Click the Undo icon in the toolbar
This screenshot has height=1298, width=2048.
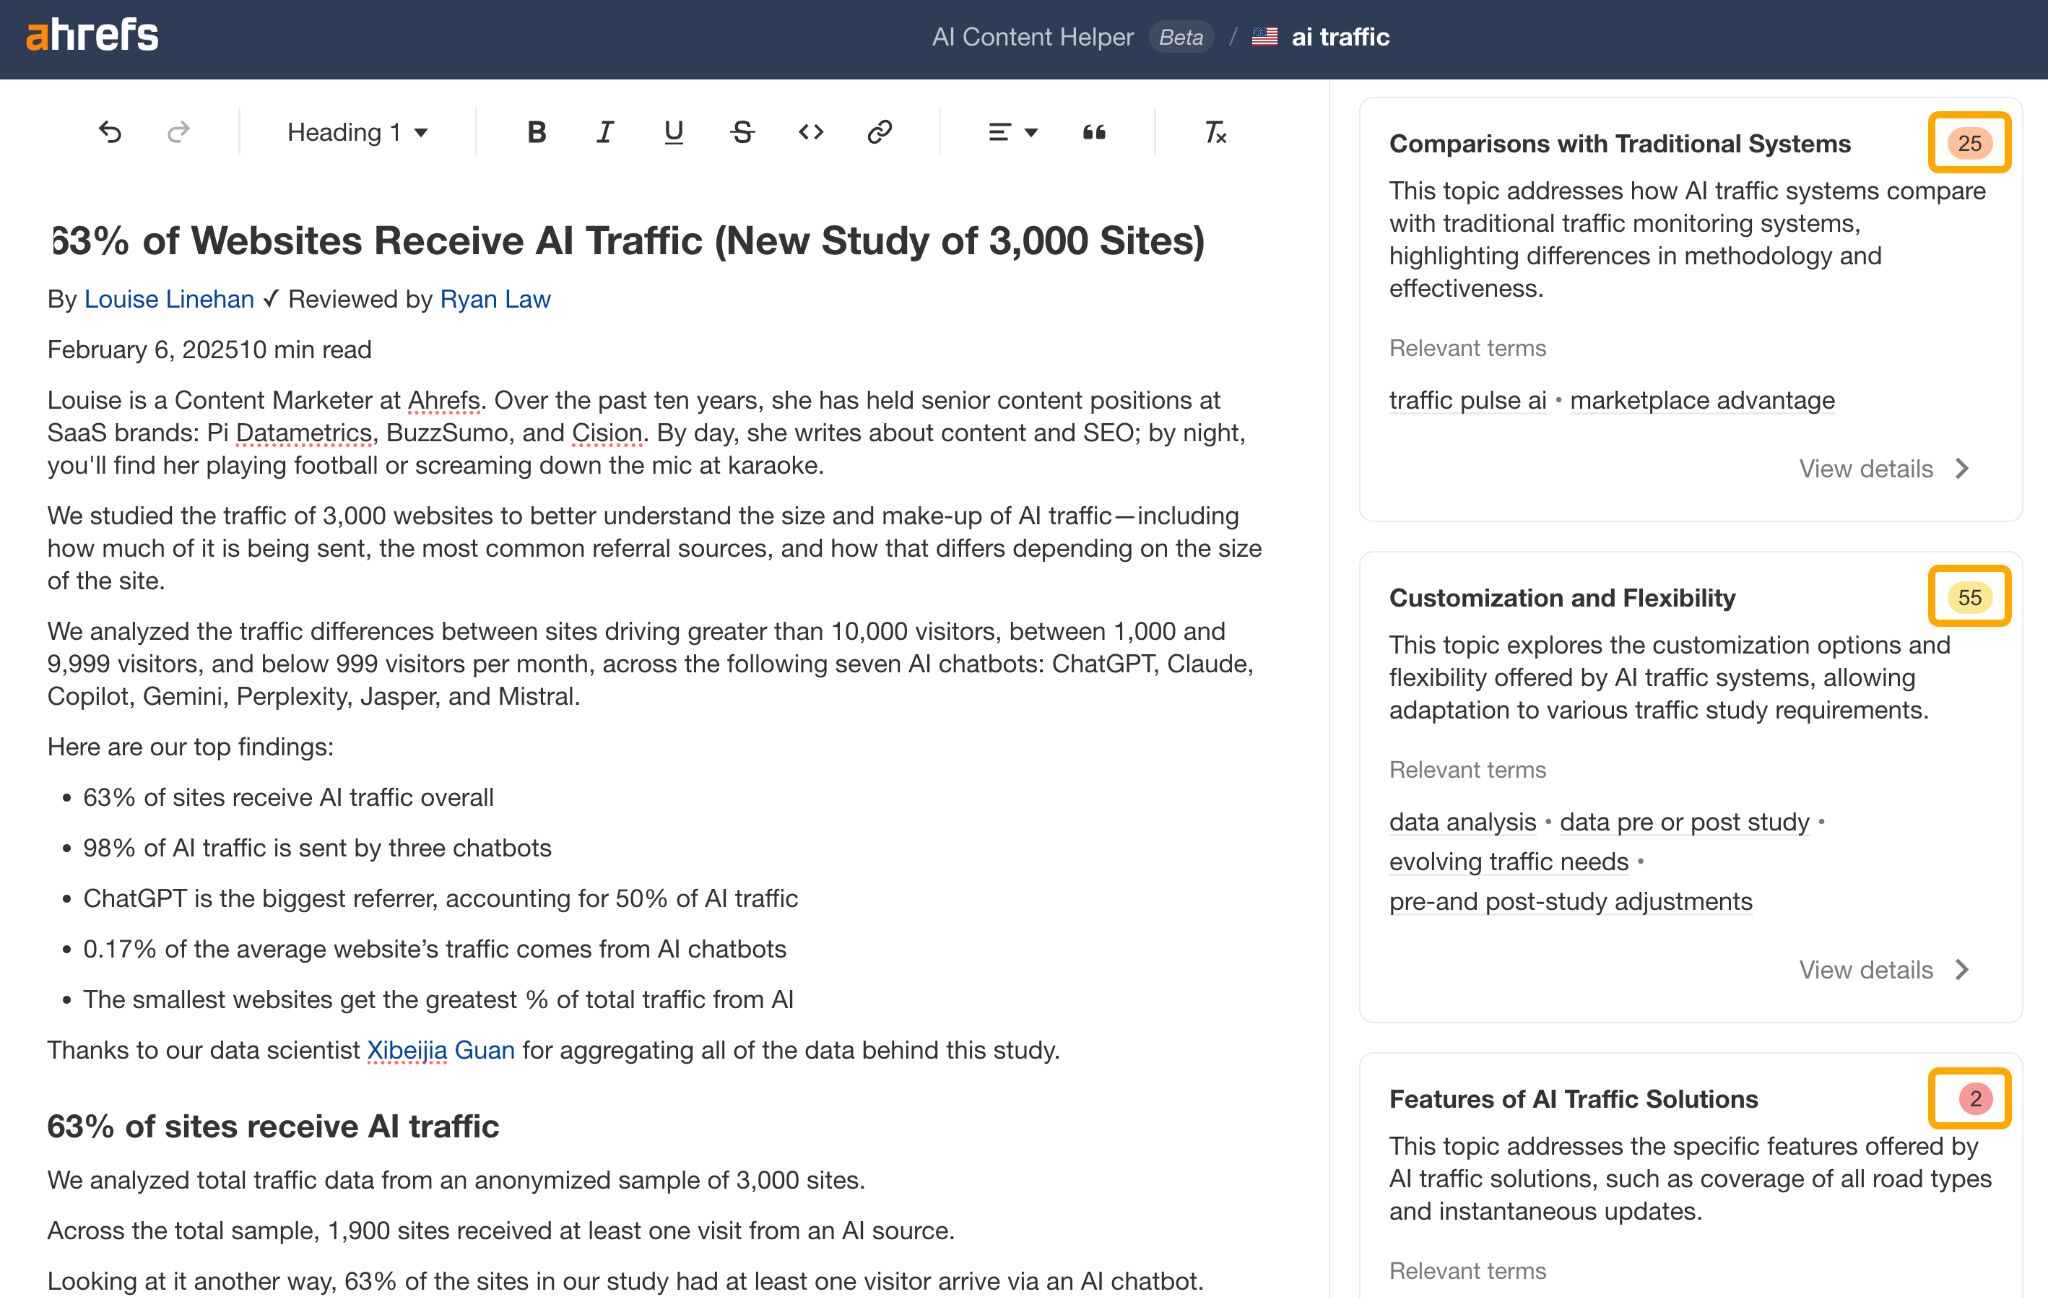(x=111, y=131)
